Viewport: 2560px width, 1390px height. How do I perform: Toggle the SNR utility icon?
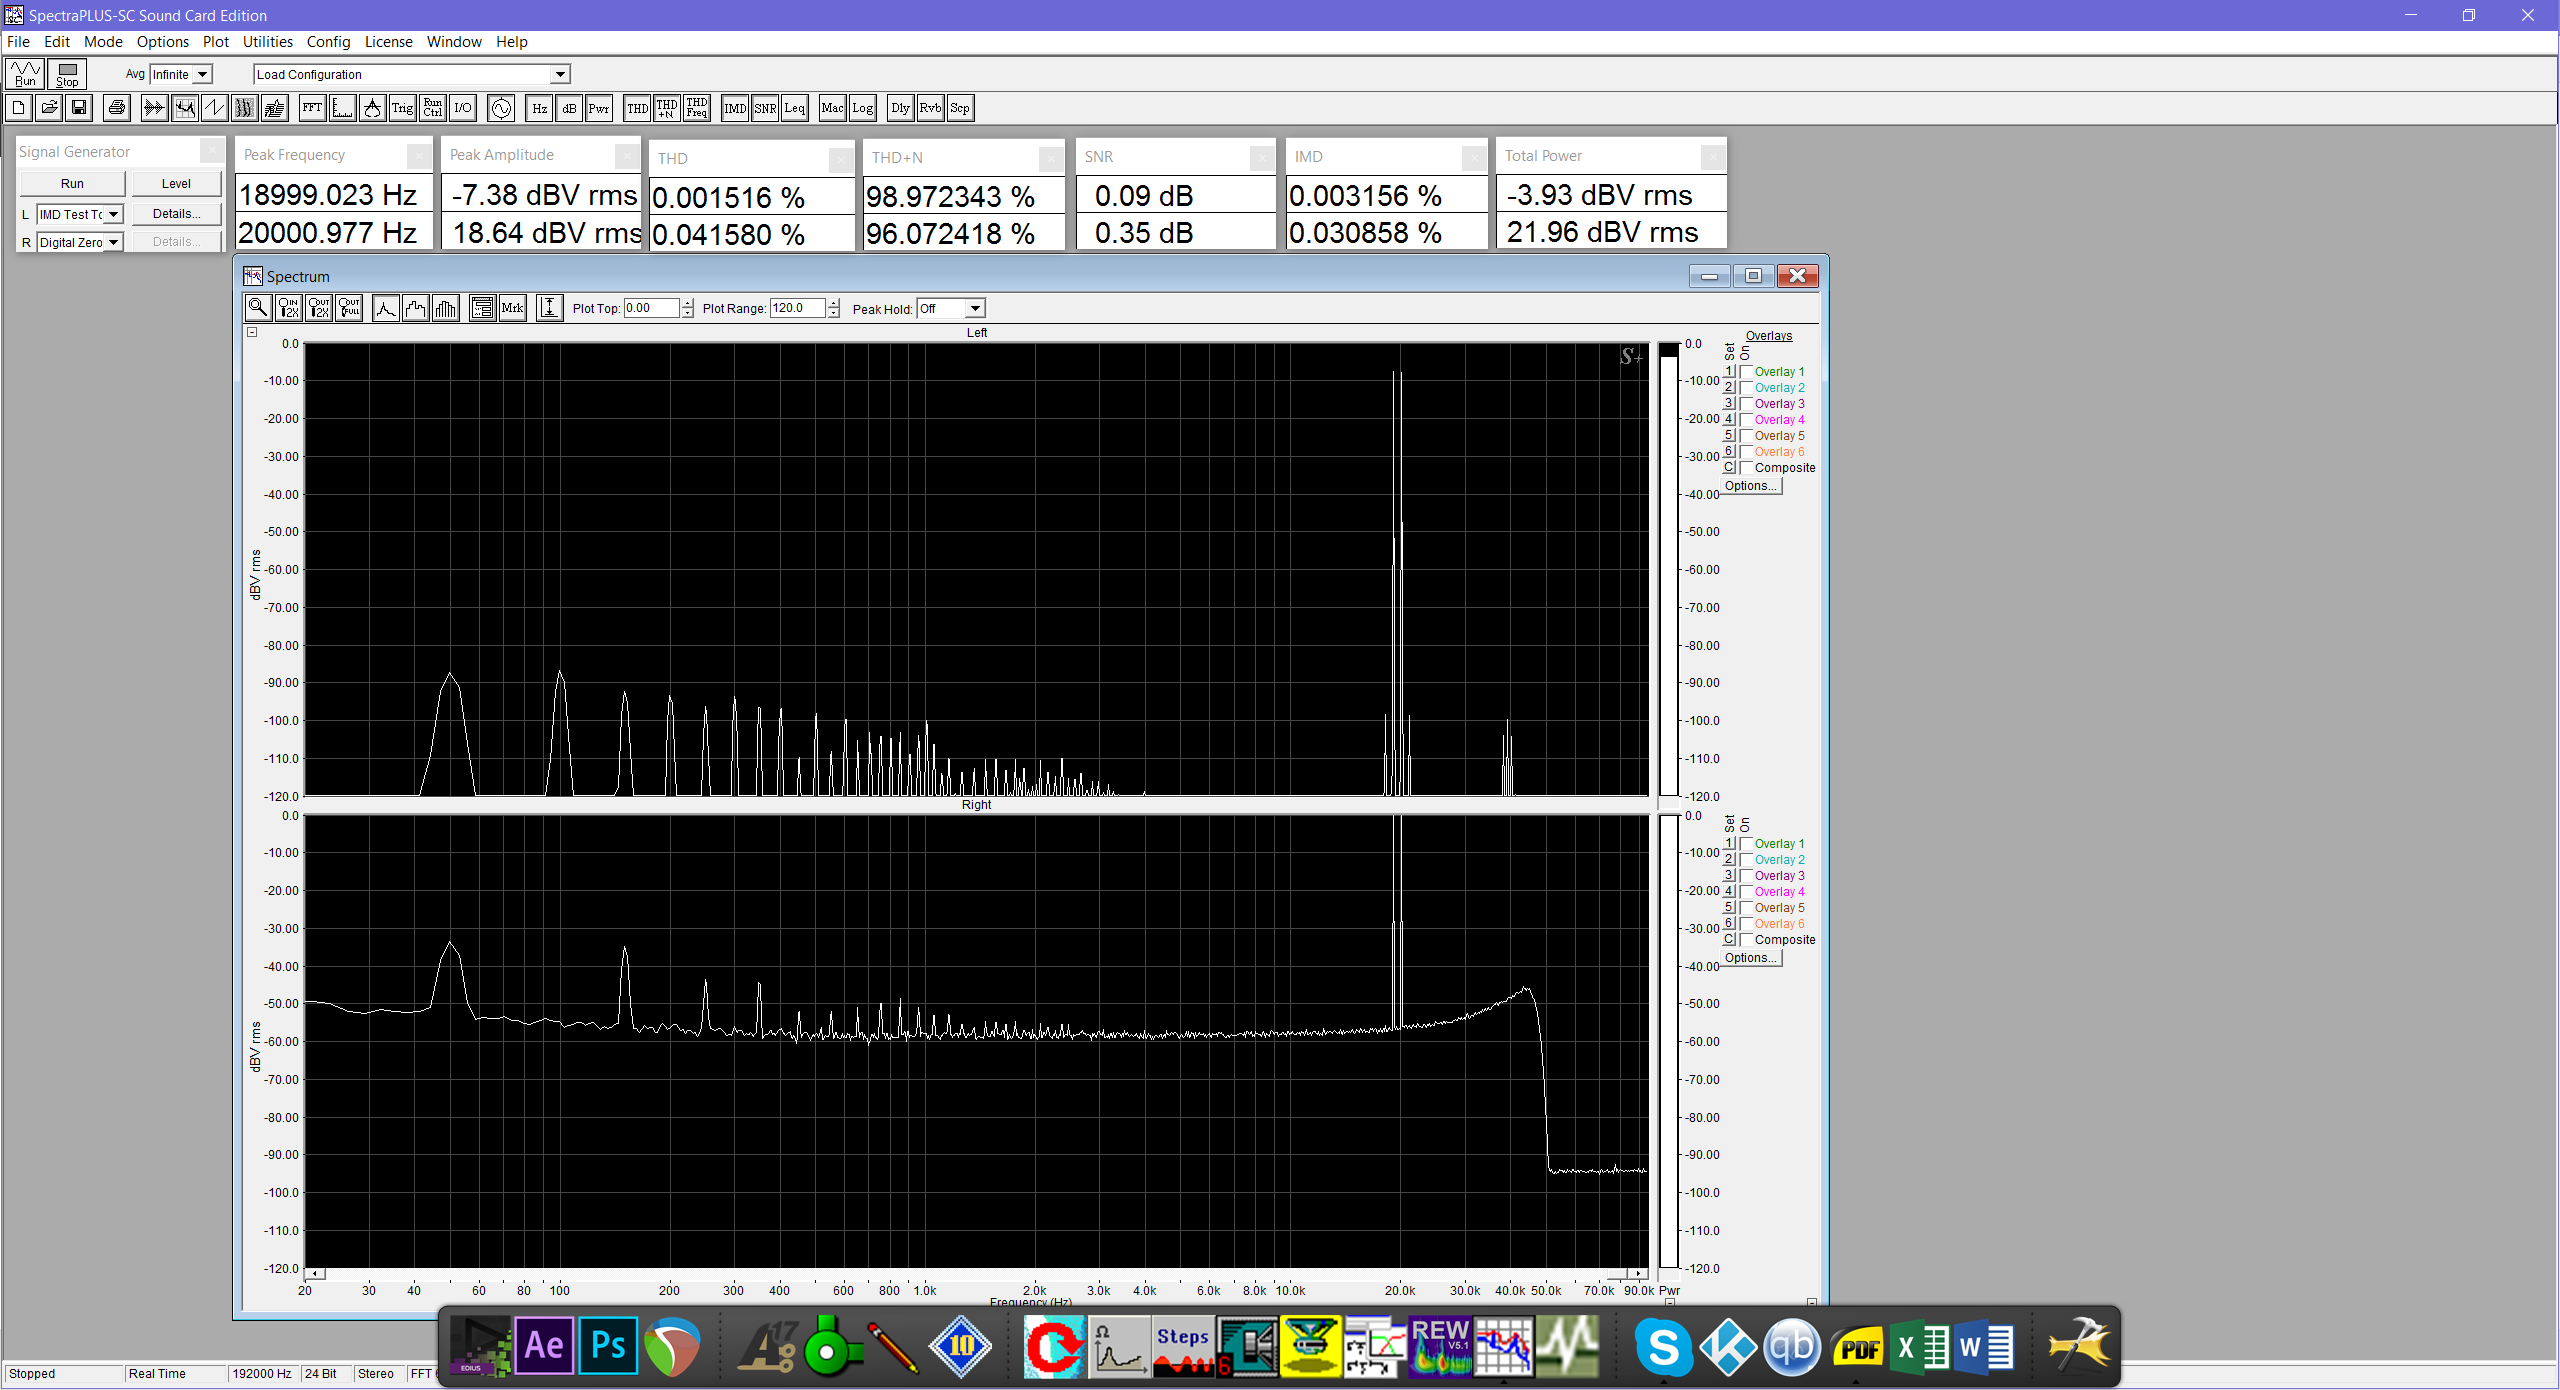(765, 108)
